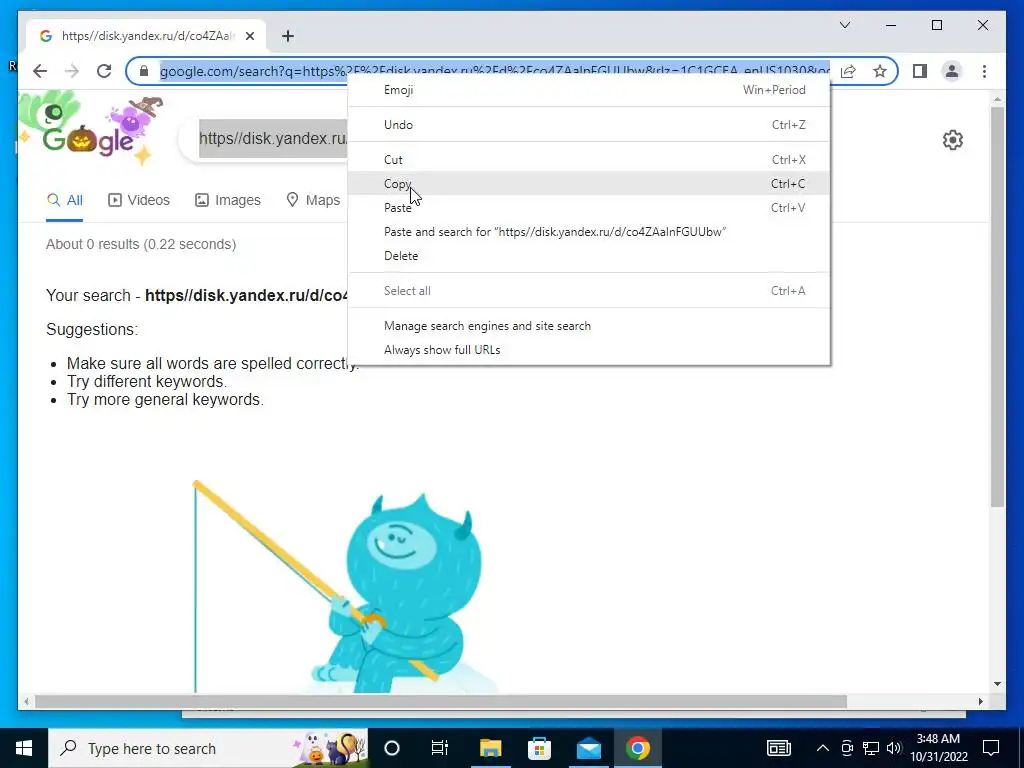Share this page using the share icon
The height and width of the screenshot is (768, 1024).
click(848, 71)
